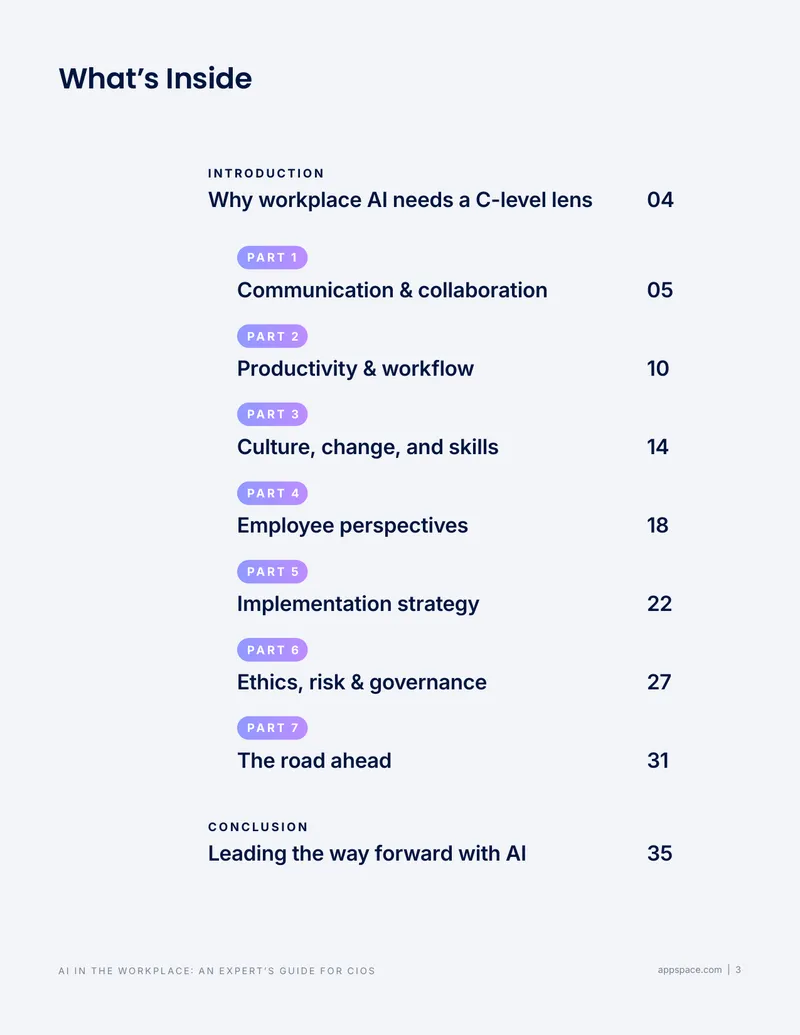Open the Communication & collaboration section

coord(392,290)
